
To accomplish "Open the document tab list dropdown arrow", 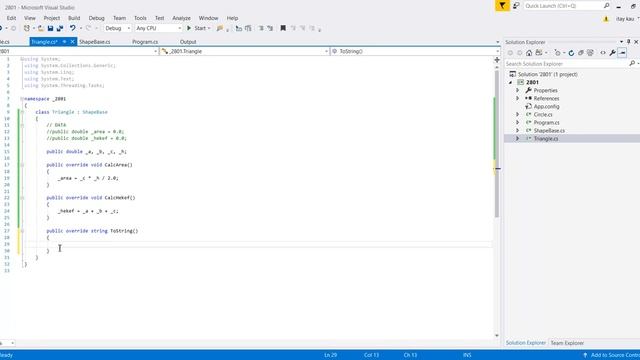I will pos(498,42).
